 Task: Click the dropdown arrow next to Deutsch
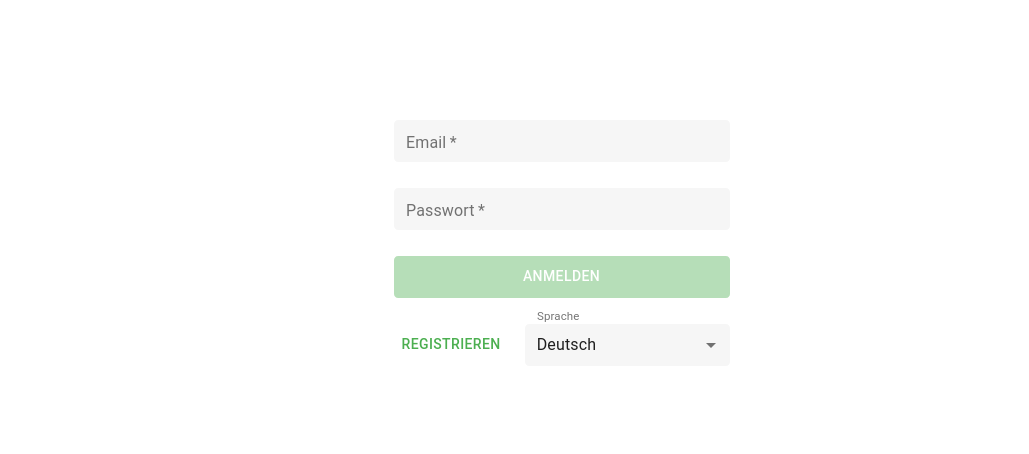(711, 345)
